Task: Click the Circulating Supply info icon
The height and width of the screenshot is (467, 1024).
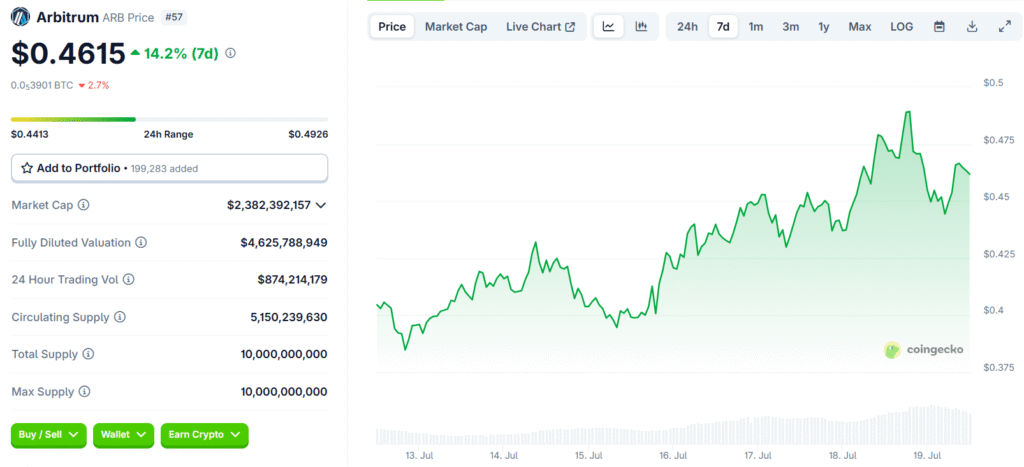Action: click(120, 317)
